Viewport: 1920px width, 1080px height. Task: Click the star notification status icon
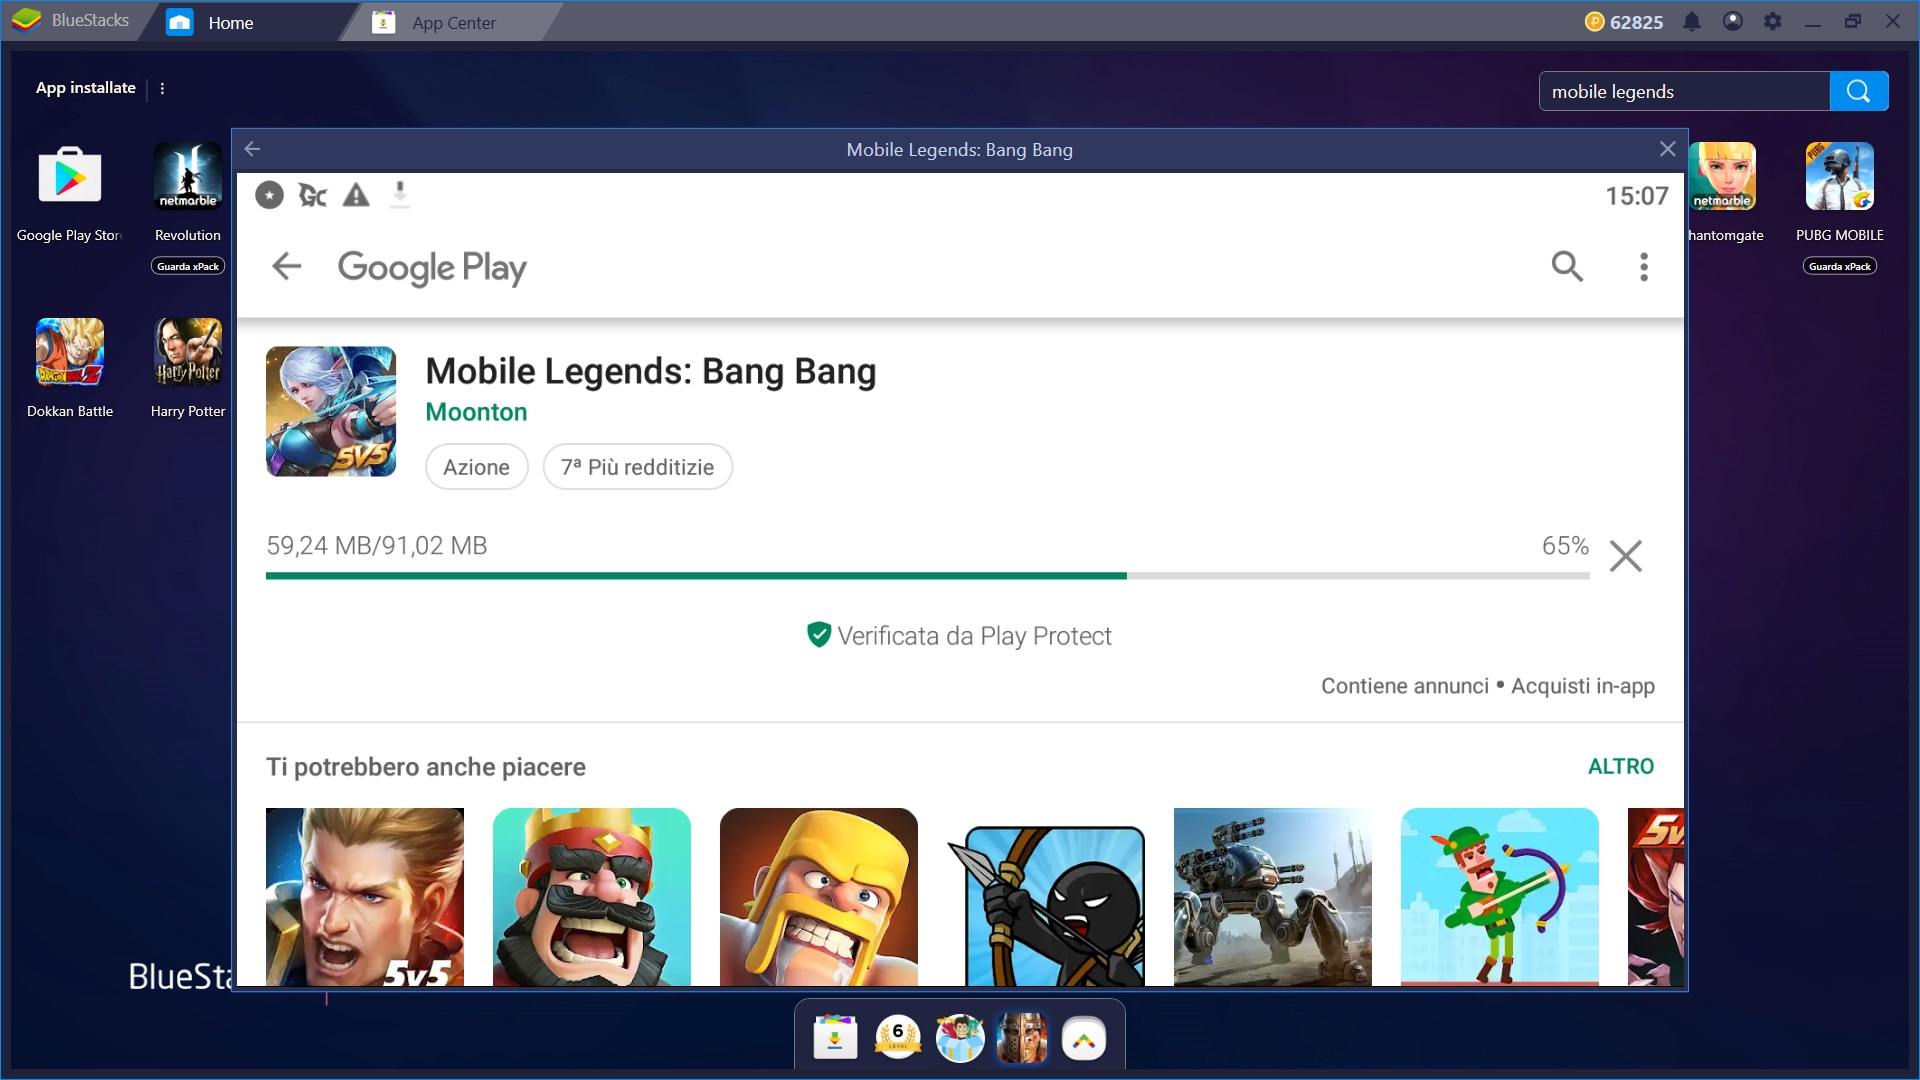pyautogui.click(x=269, y=195)
